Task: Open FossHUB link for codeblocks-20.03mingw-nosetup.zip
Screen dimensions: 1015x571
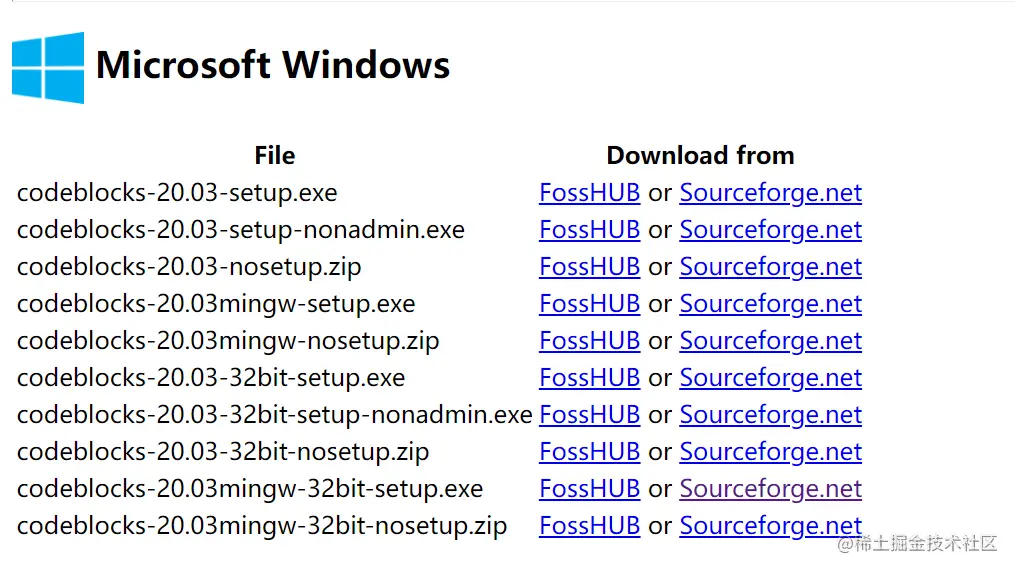Action: coord(590,341)
